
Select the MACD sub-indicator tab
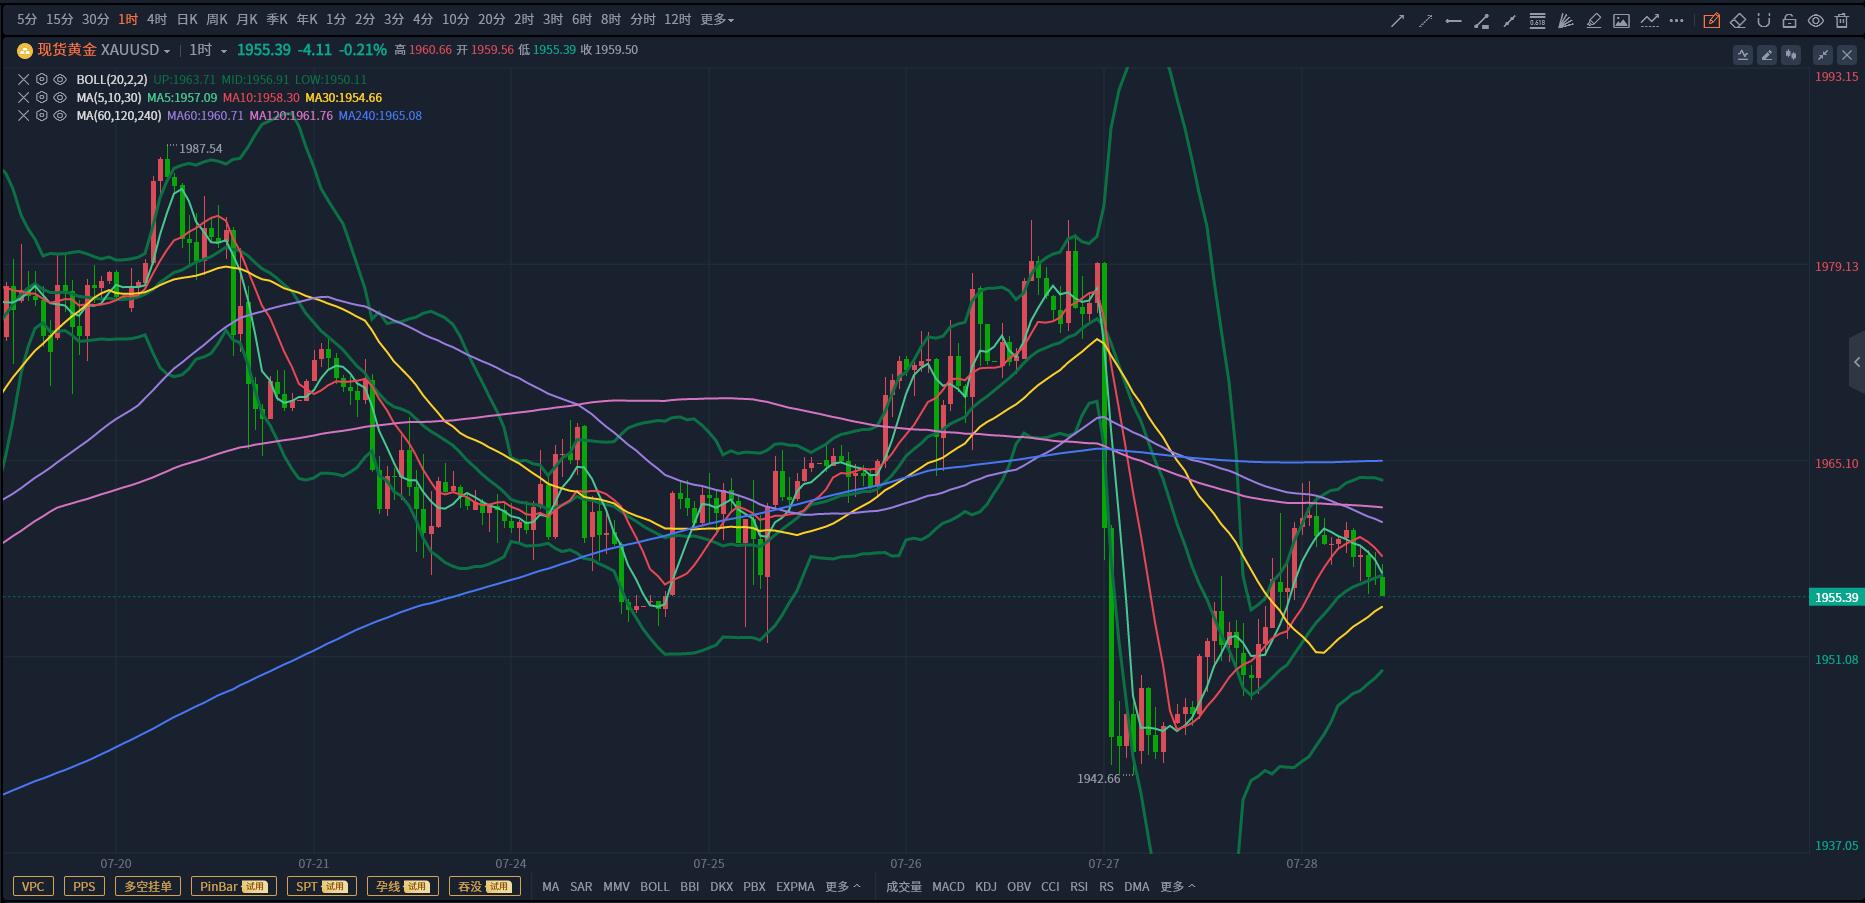click(948, 886)
